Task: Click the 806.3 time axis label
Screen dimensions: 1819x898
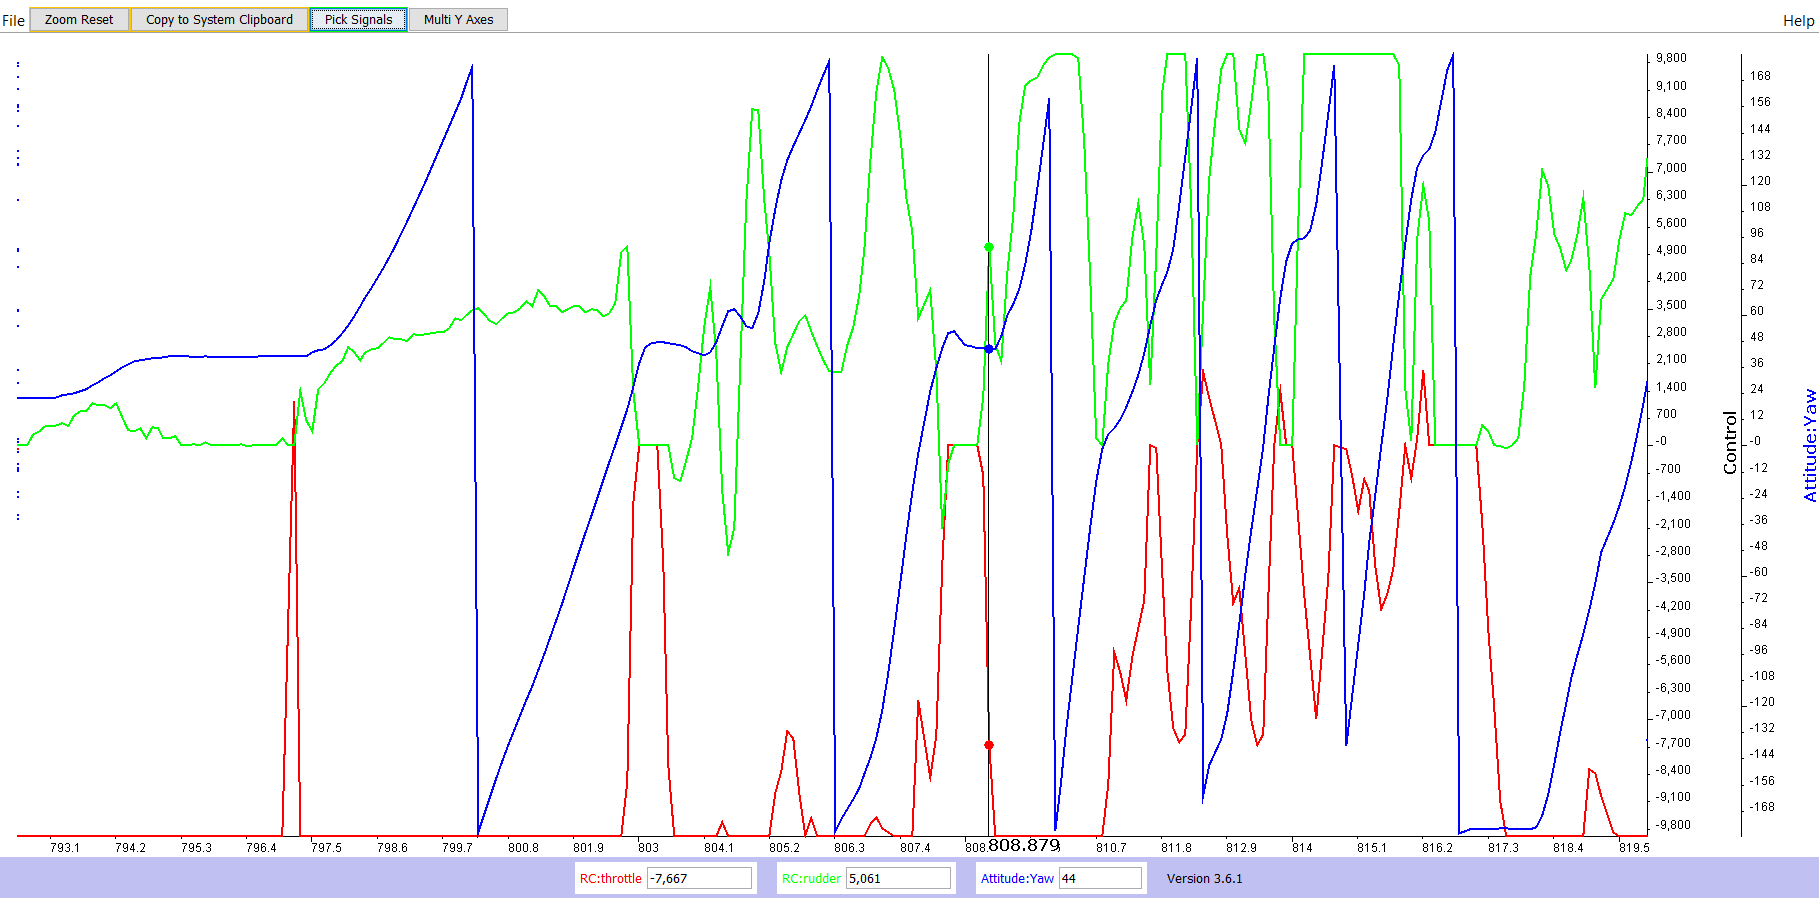Action: click(x=849, y=847)
